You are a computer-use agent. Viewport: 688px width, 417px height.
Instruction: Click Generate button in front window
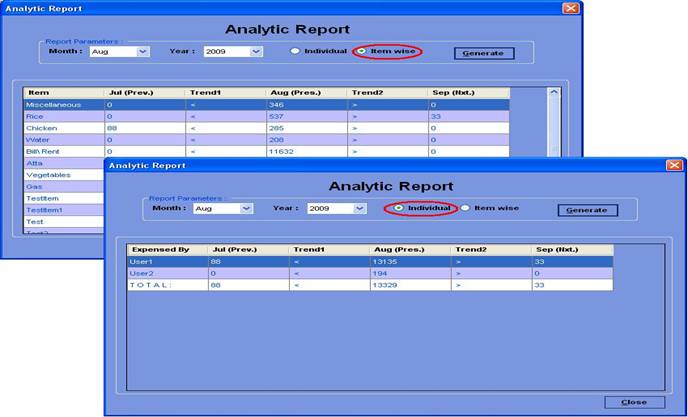tap(588, 210)
